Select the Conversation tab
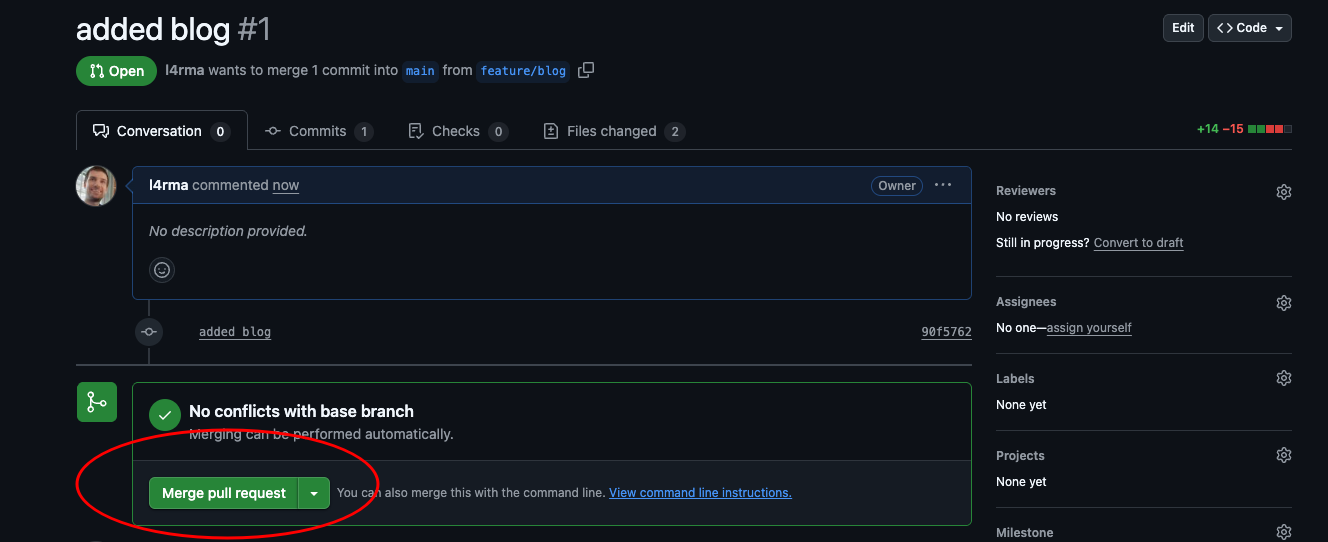The width and height of the screenshot is (1328, 542). 161,131
